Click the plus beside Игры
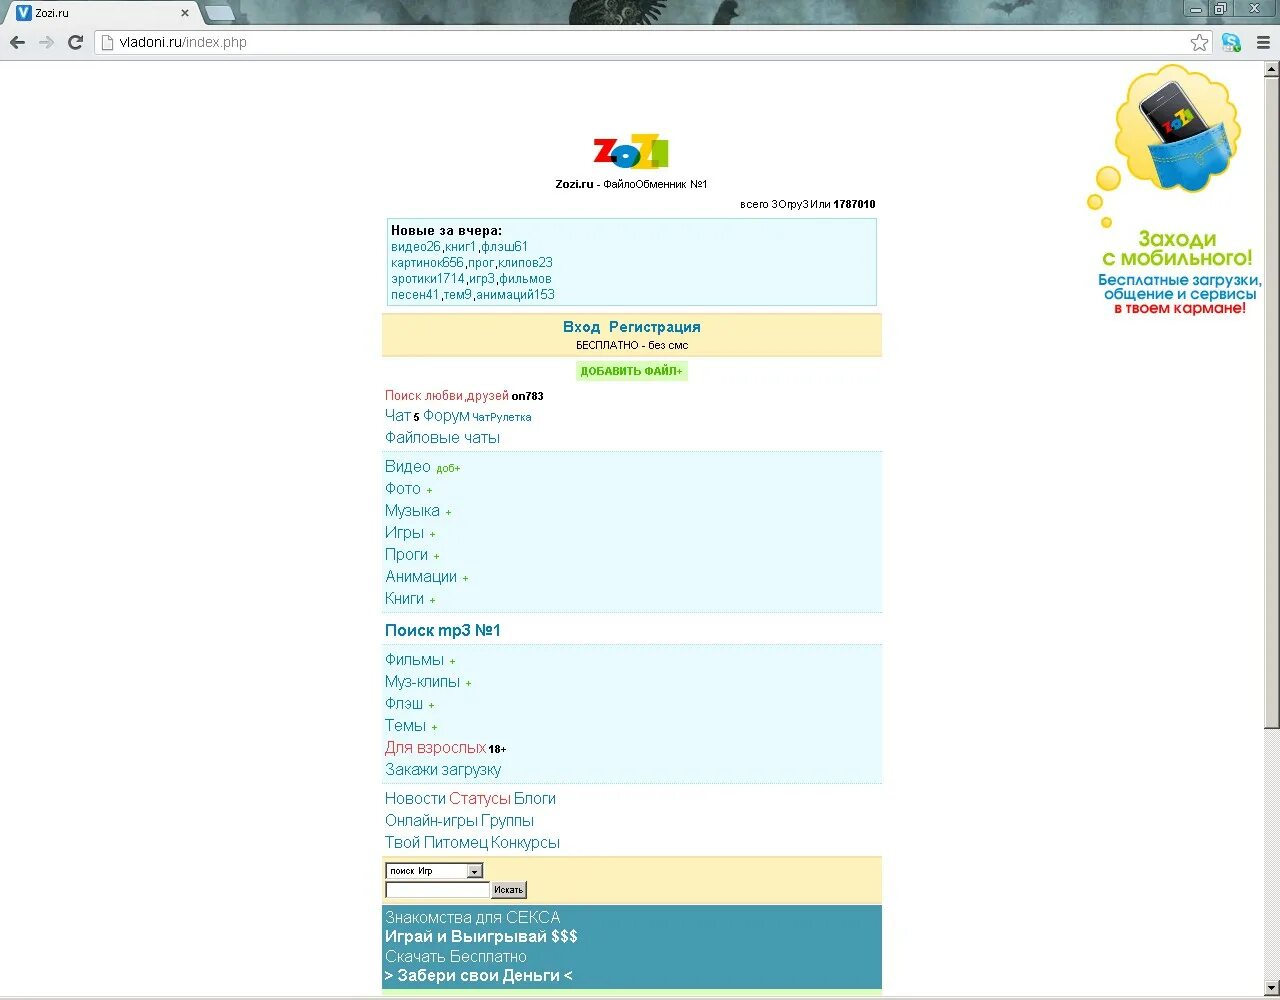The height and width of the screenshot is (1000, 1280). pyautogui.click(x=432, y=534)
